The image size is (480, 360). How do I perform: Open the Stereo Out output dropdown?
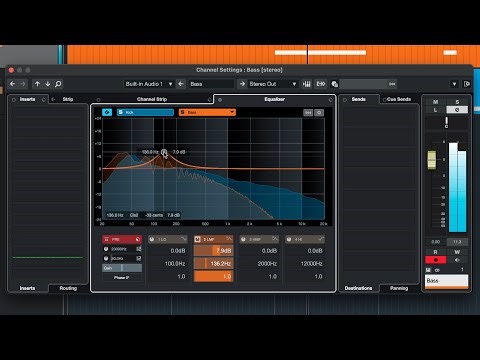click(273, 84)
